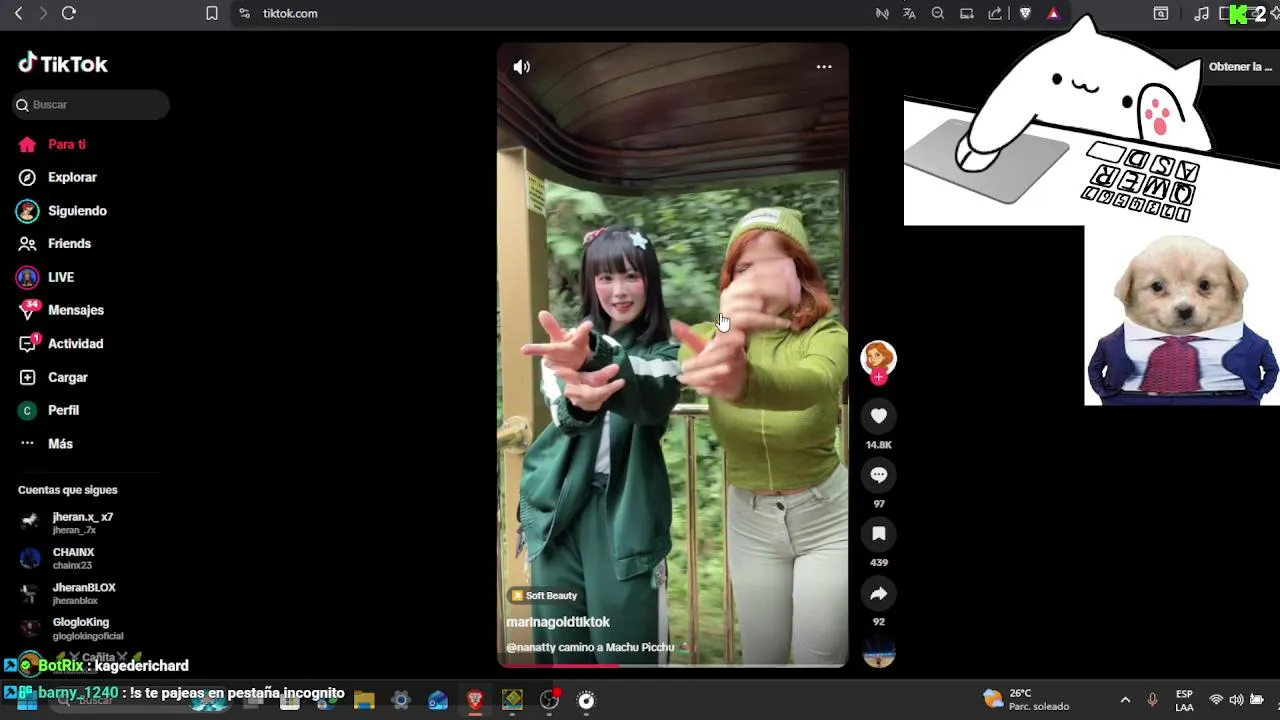The height and width of the screenshot is (720, 1280).
Task: Show hidden system tray icons
Action: tap(1125, 700)
